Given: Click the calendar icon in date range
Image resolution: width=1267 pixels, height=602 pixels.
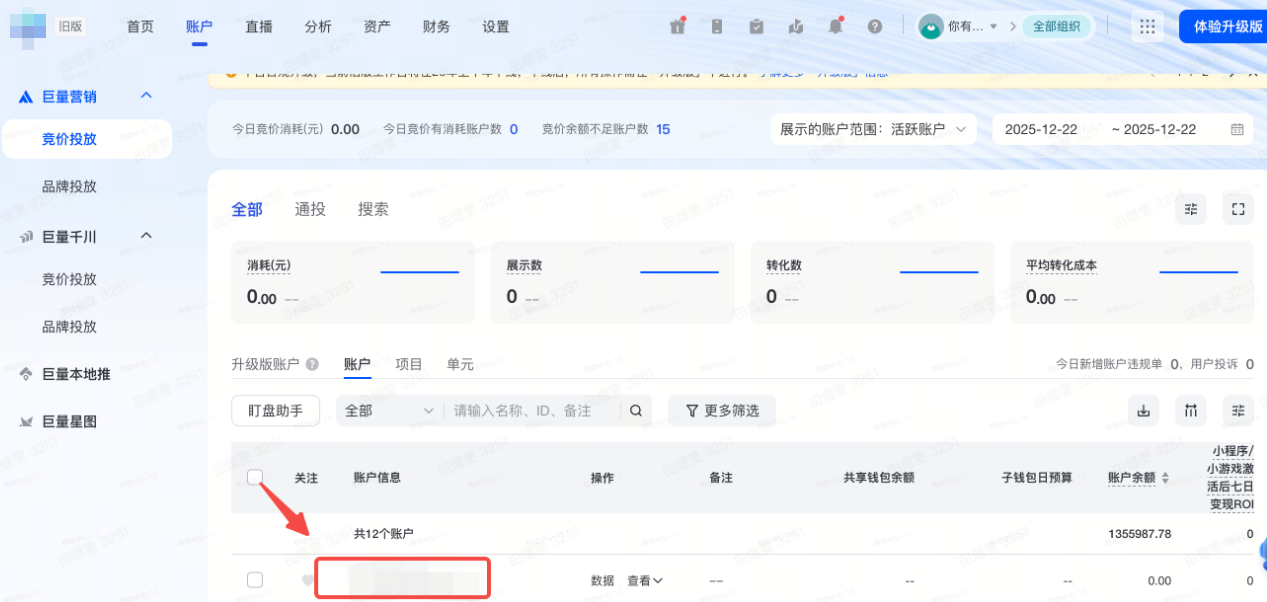Looking at the screenshot, I should click(x=1237, y=129).
